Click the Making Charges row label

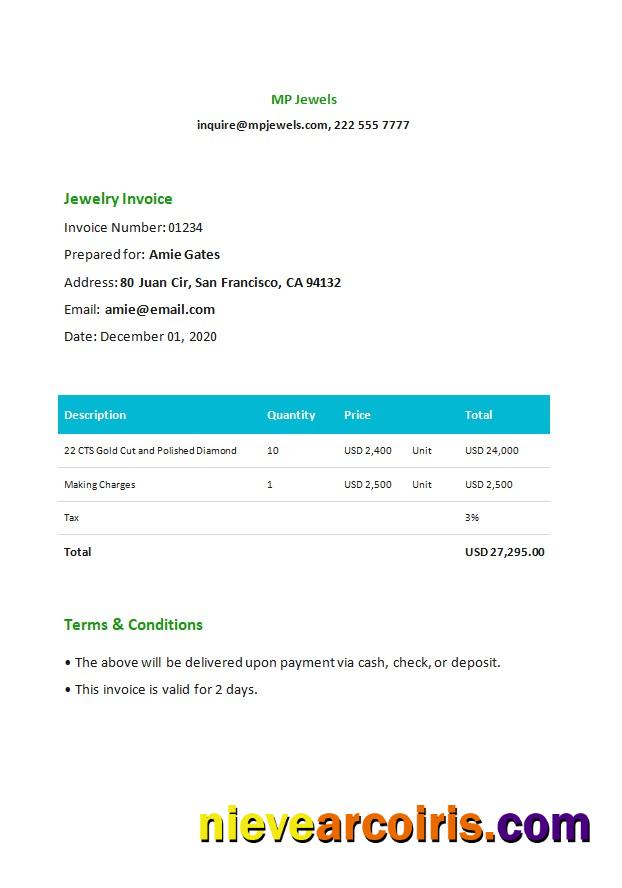100,485
